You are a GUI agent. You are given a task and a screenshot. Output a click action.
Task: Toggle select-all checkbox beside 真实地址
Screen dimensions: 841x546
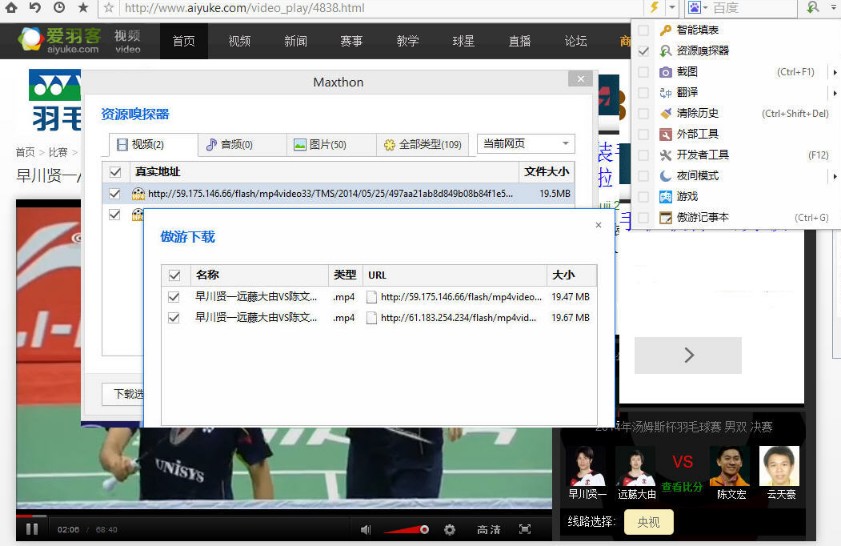click(115, 172)
